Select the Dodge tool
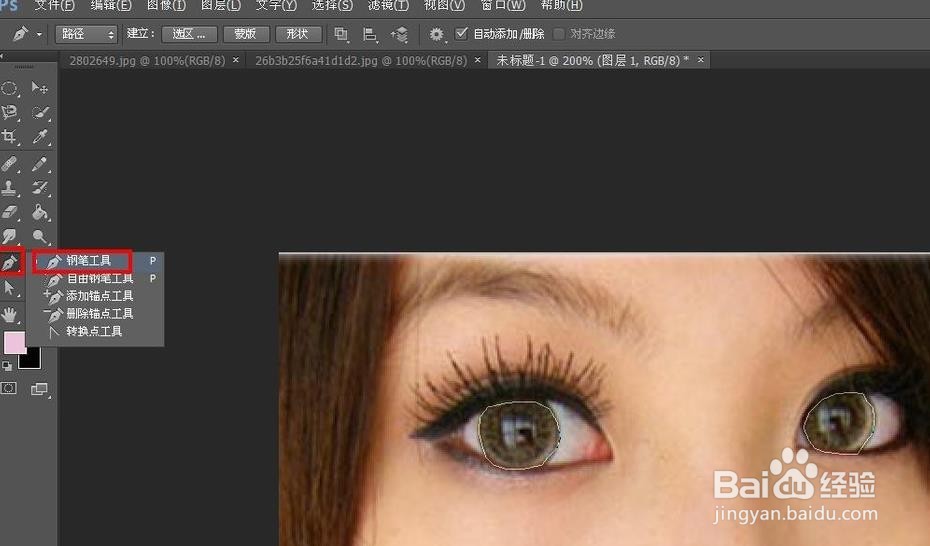Image resolution: width=930 pixels, height=546 pixels. pos(40,237)
